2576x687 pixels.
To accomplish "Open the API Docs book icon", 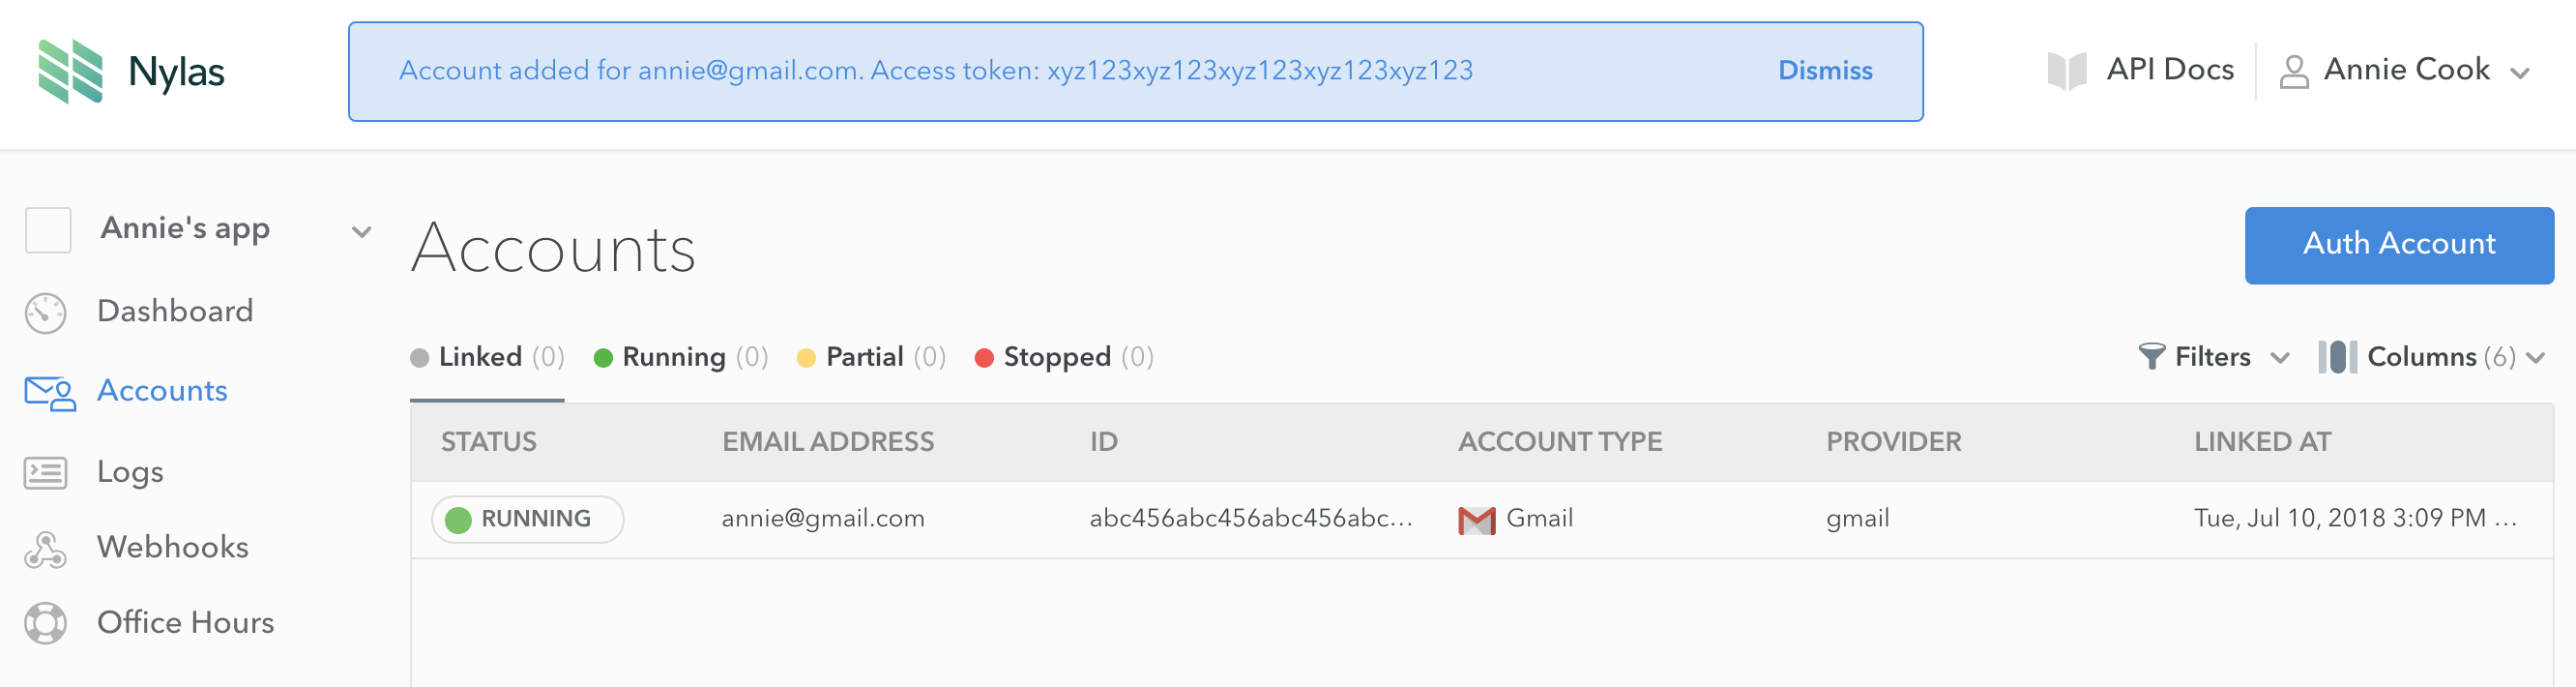I will 2066,70.
